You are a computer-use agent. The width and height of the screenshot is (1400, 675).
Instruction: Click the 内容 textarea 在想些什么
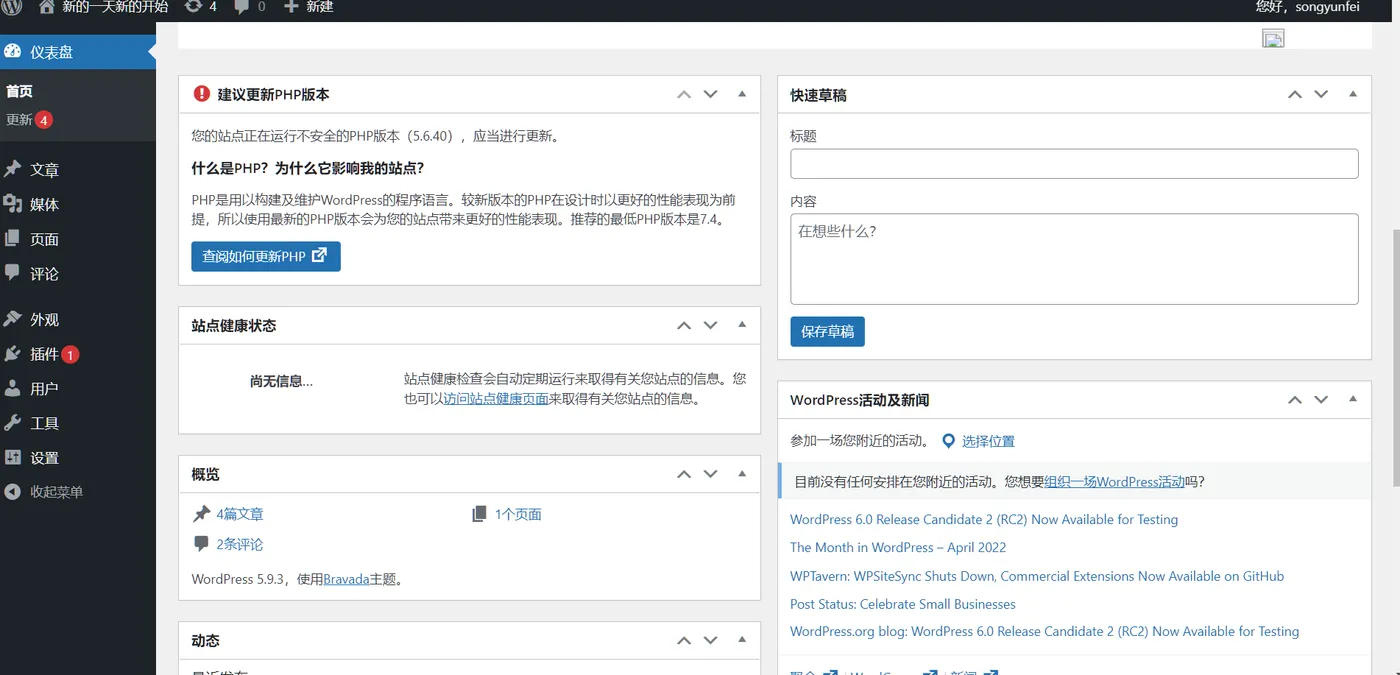1074,259
